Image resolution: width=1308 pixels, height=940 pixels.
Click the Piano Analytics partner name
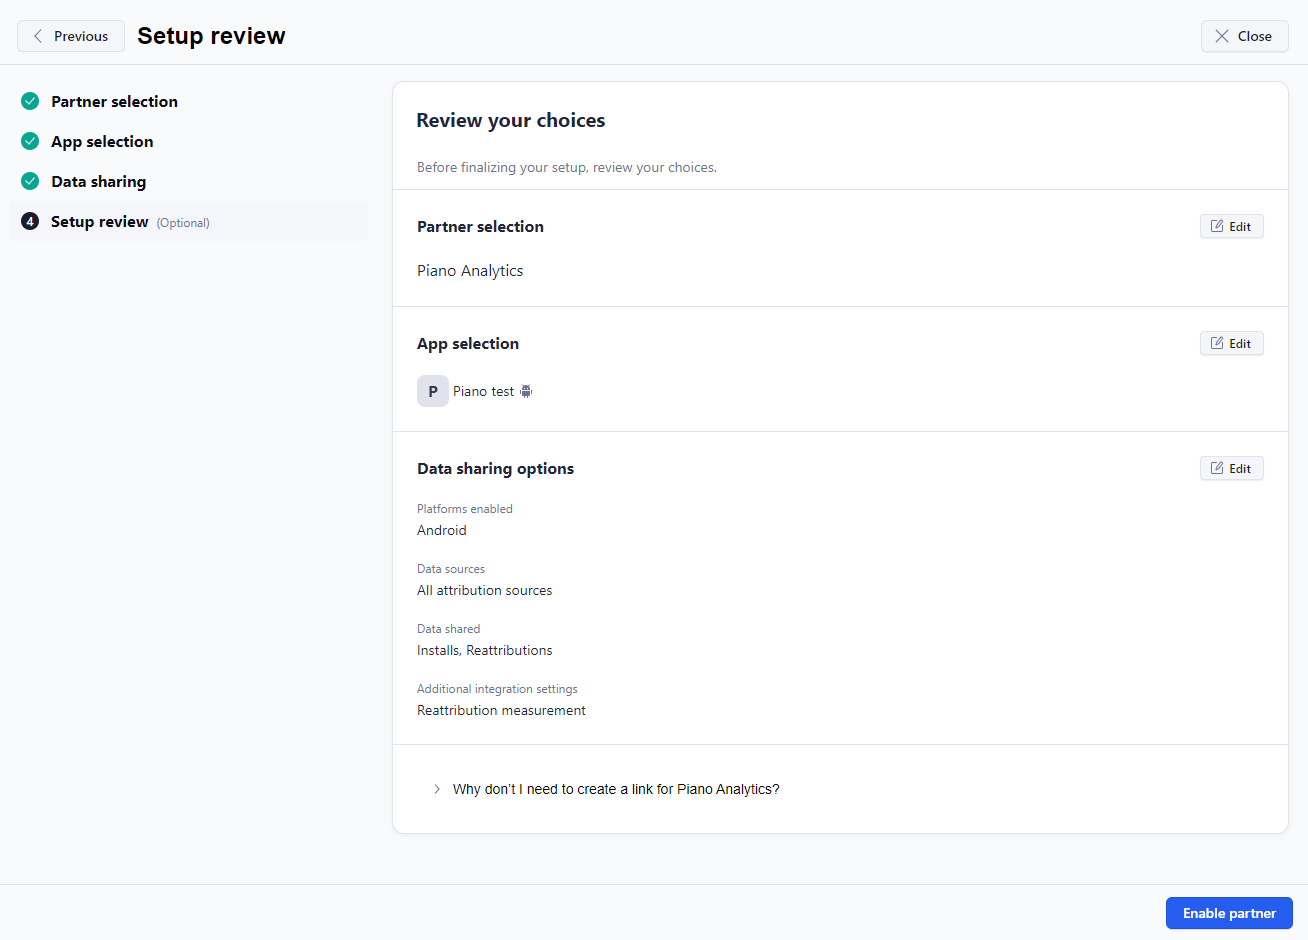(470, 270)
